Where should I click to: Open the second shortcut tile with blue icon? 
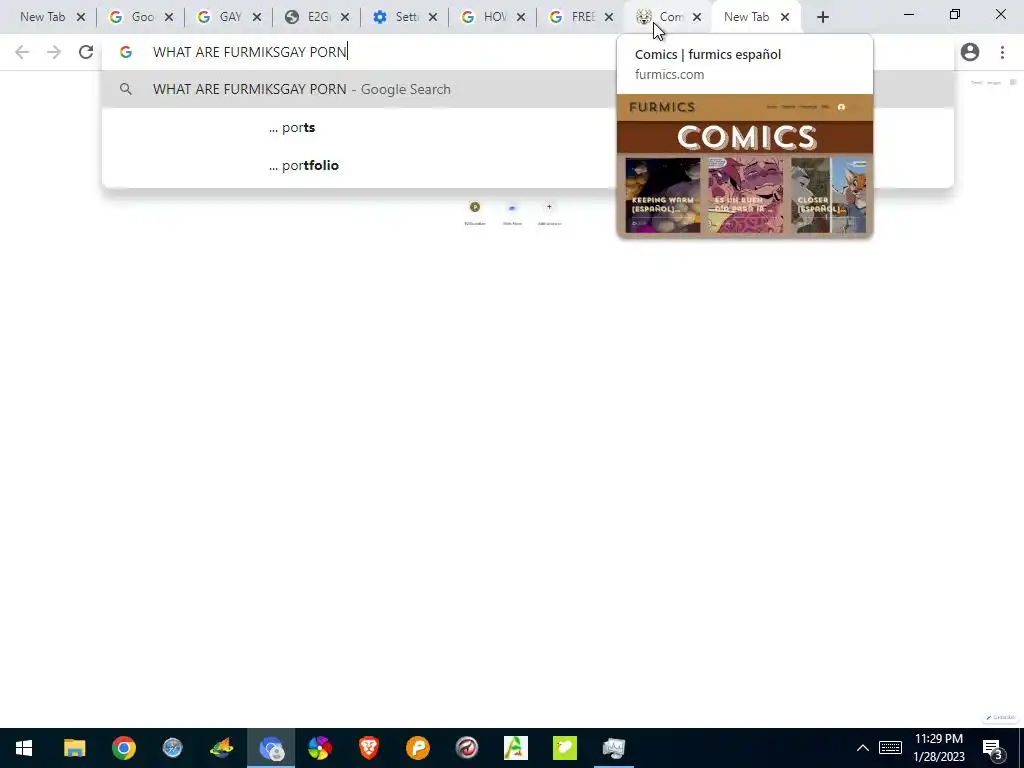[512, 212]
